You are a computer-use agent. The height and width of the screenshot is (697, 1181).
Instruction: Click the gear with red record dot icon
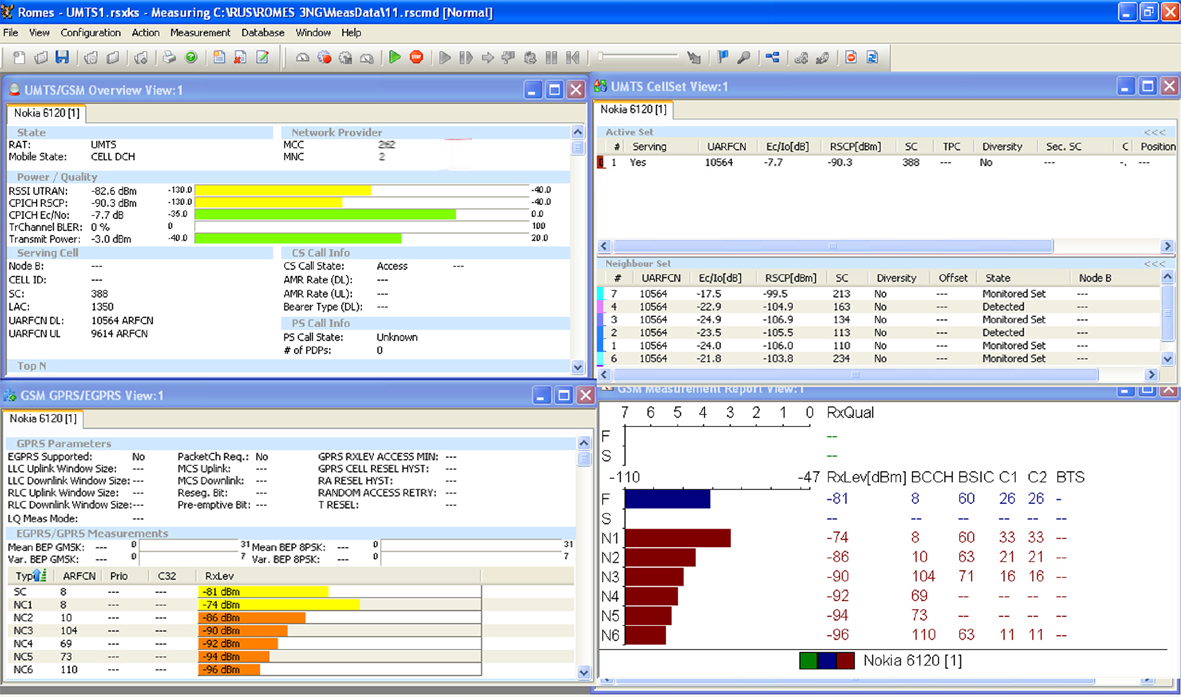pos(324,57)
